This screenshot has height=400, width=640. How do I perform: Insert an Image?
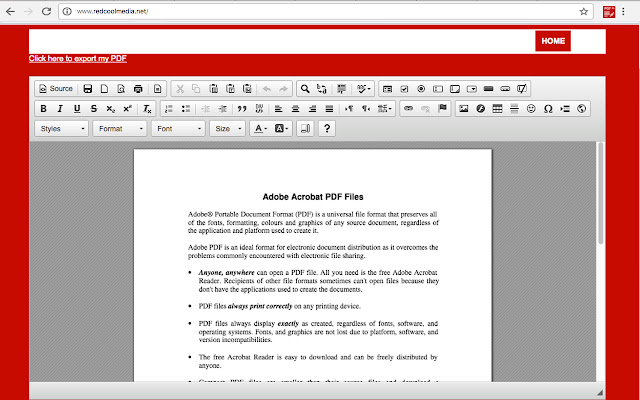coord(464,109)
